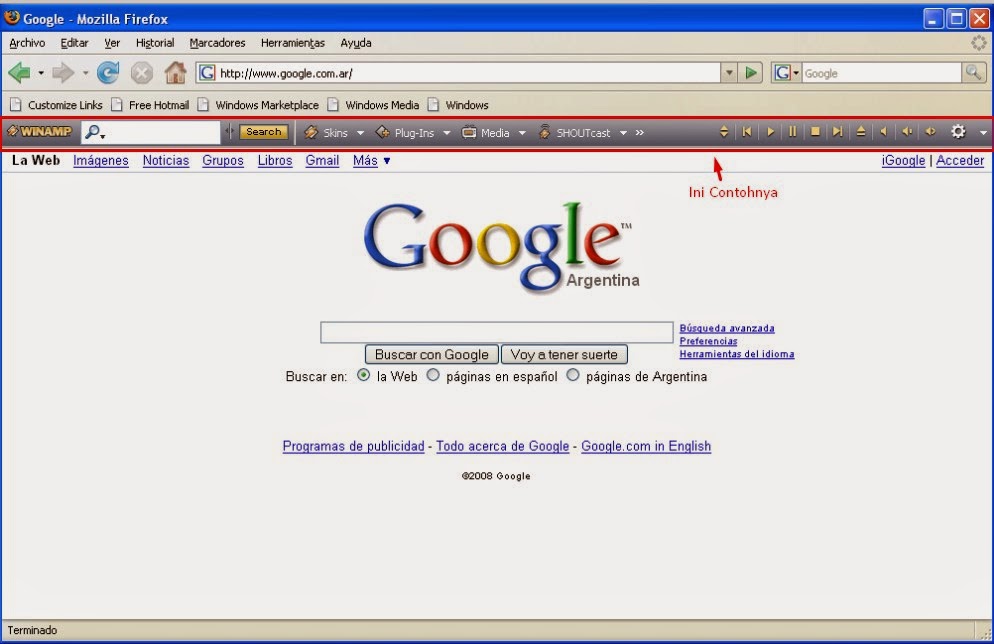
Task: Select the 'páginas de Argentina' option
Action: pyautogui.click(x=573, y=375)
